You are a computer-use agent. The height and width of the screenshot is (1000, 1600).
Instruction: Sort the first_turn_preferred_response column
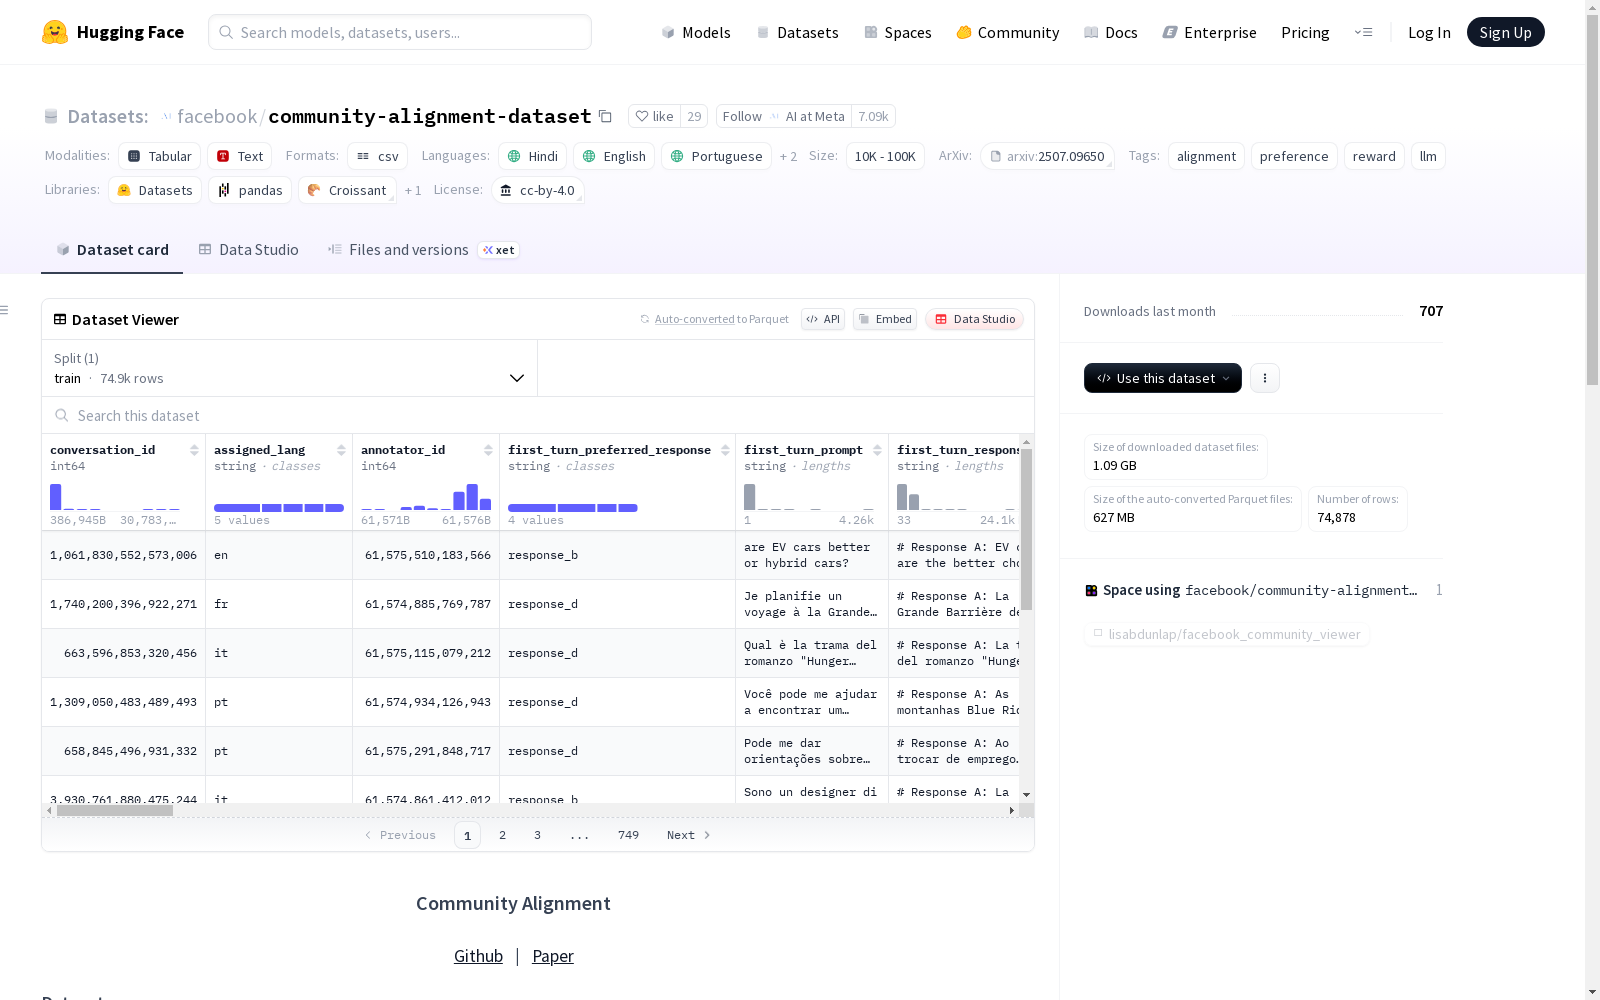click(725, 450)
